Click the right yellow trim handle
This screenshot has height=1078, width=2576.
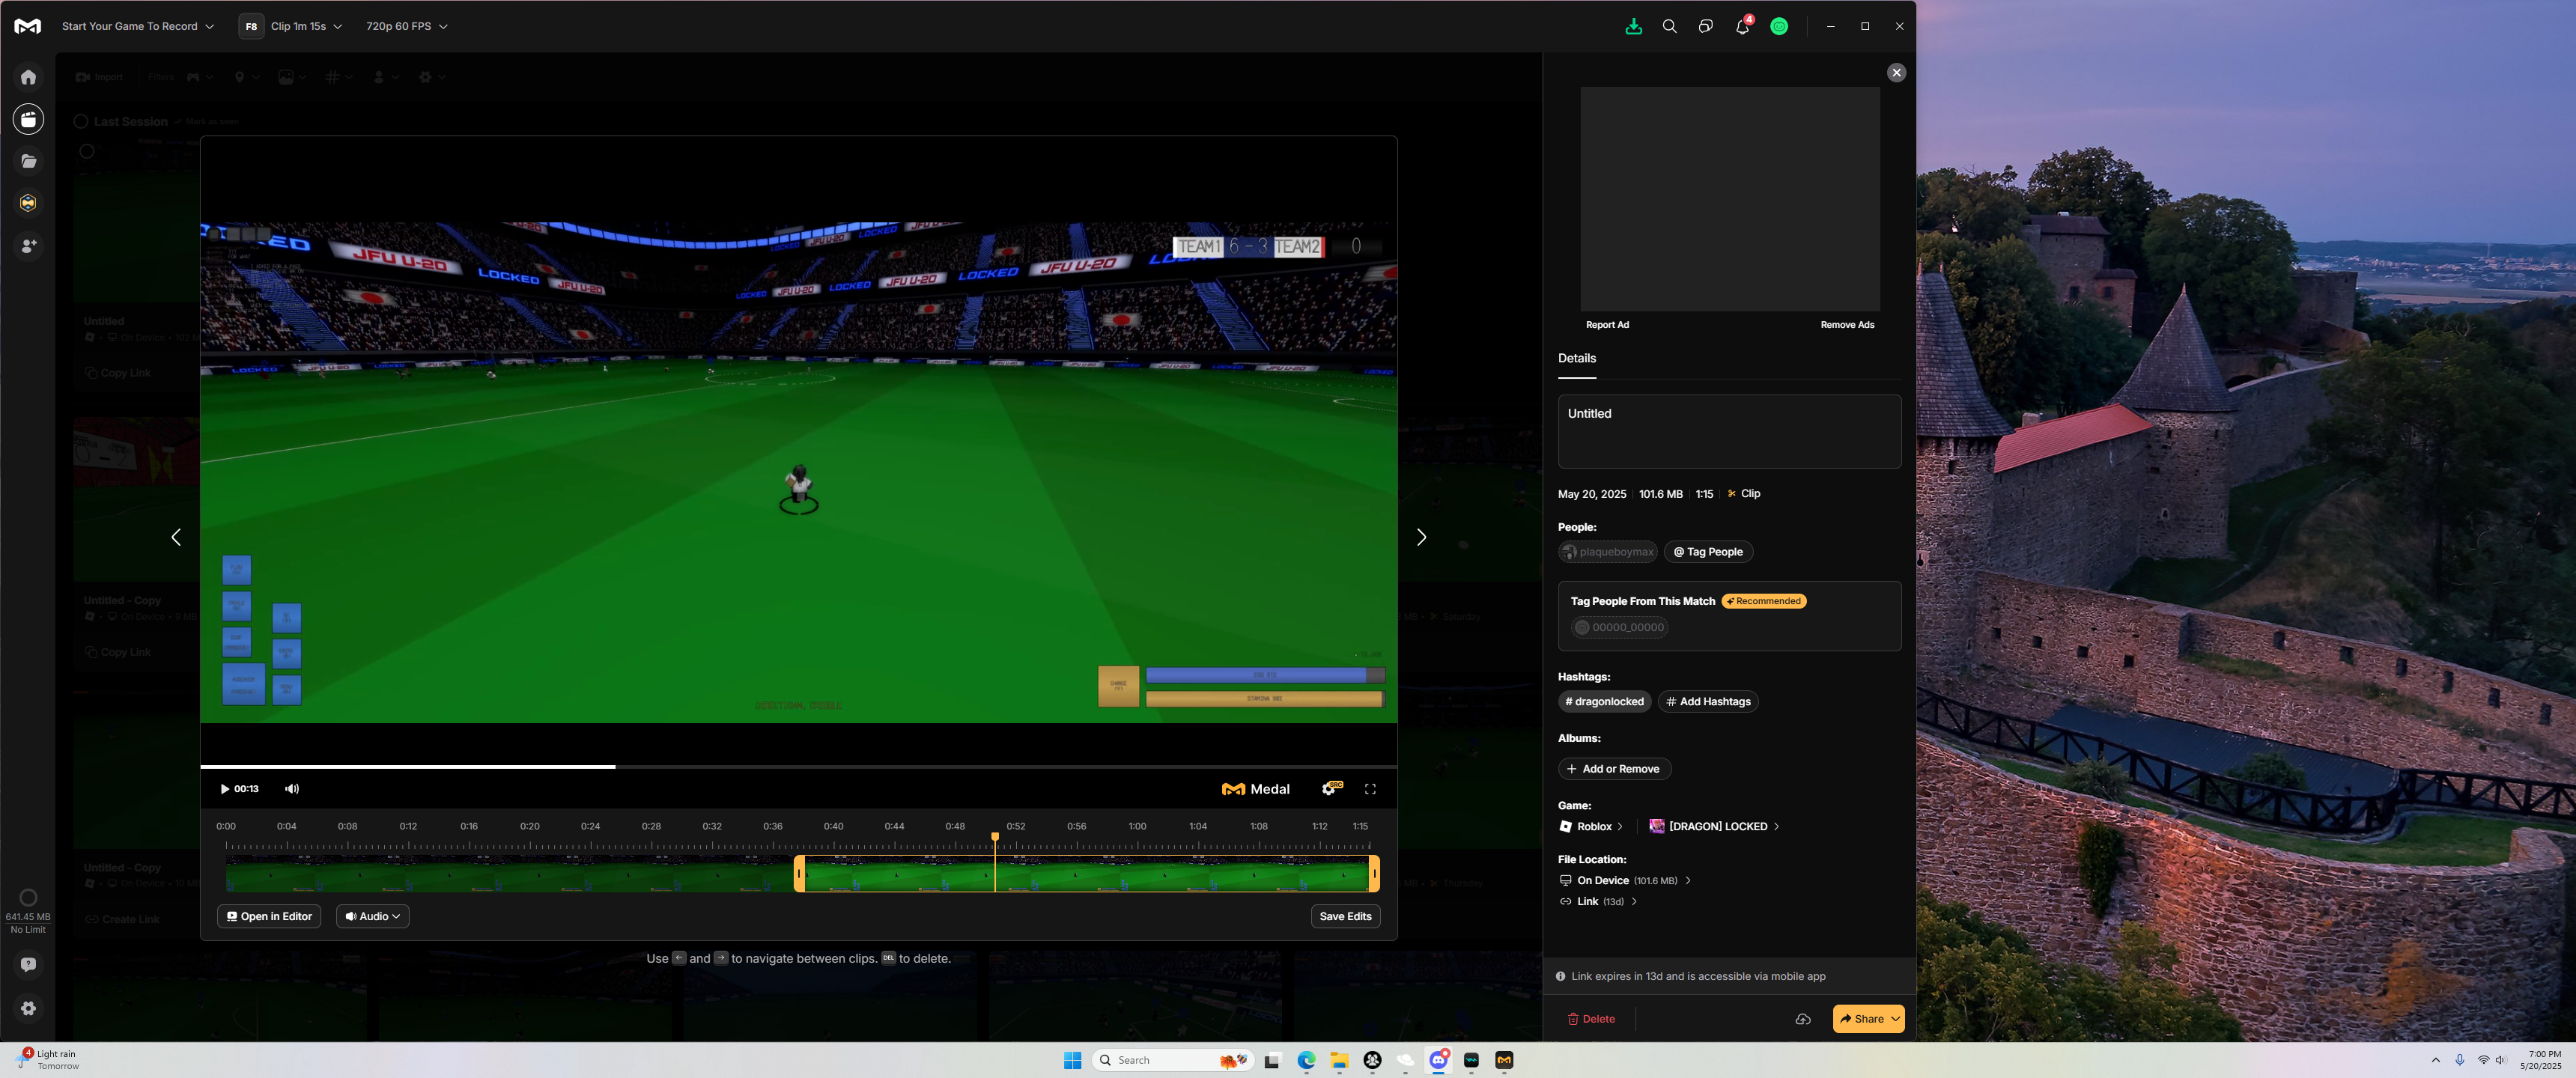coord(1374,874)
